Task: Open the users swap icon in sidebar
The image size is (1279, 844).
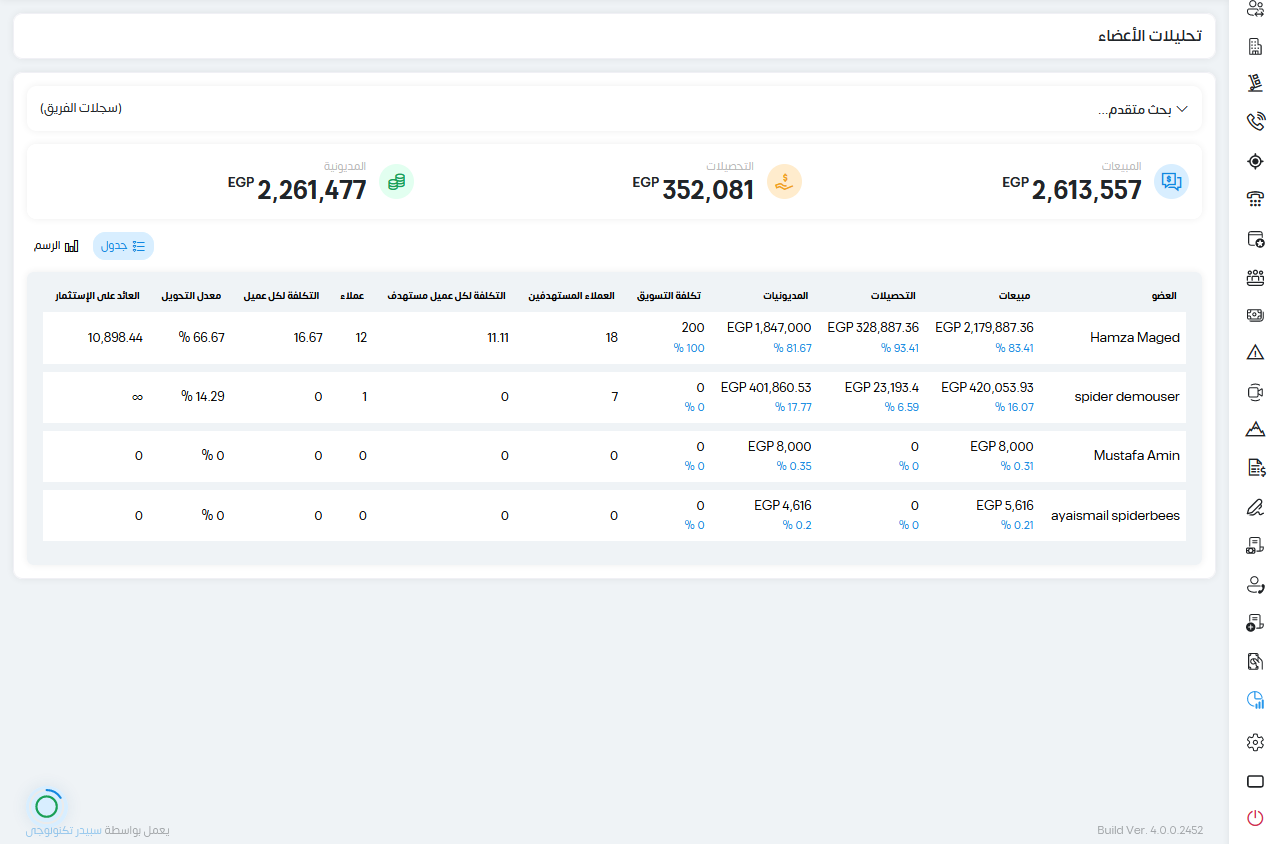Action: click(1256, 9)
